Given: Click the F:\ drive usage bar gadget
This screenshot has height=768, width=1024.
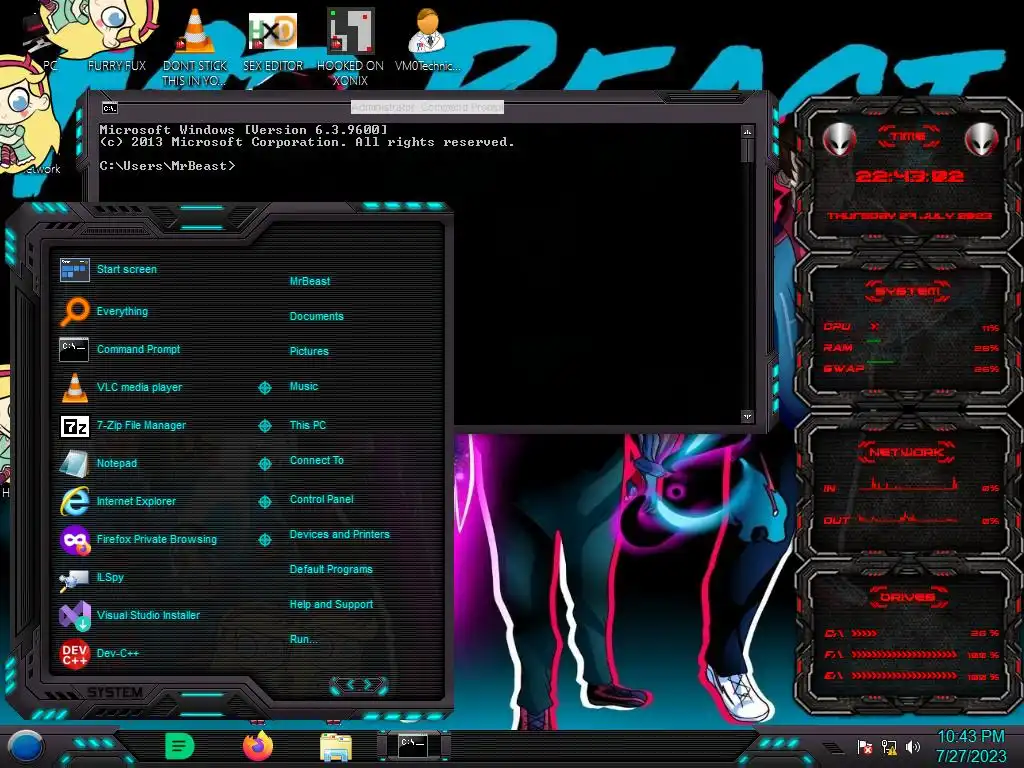Looking at the screenshot, I should pos(912,654).
